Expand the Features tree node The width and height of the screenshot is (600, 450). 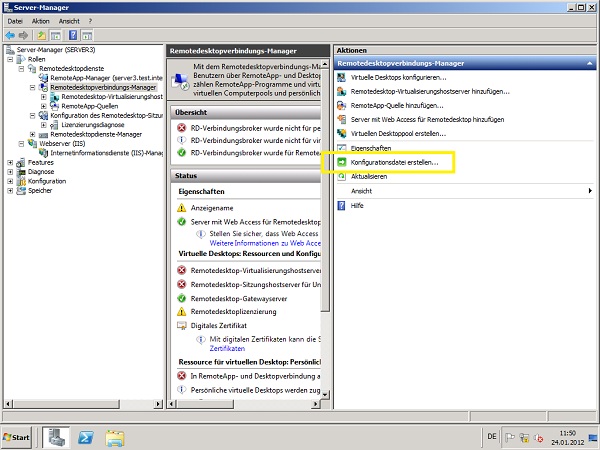pyautogui.click(x=10, y=162)
